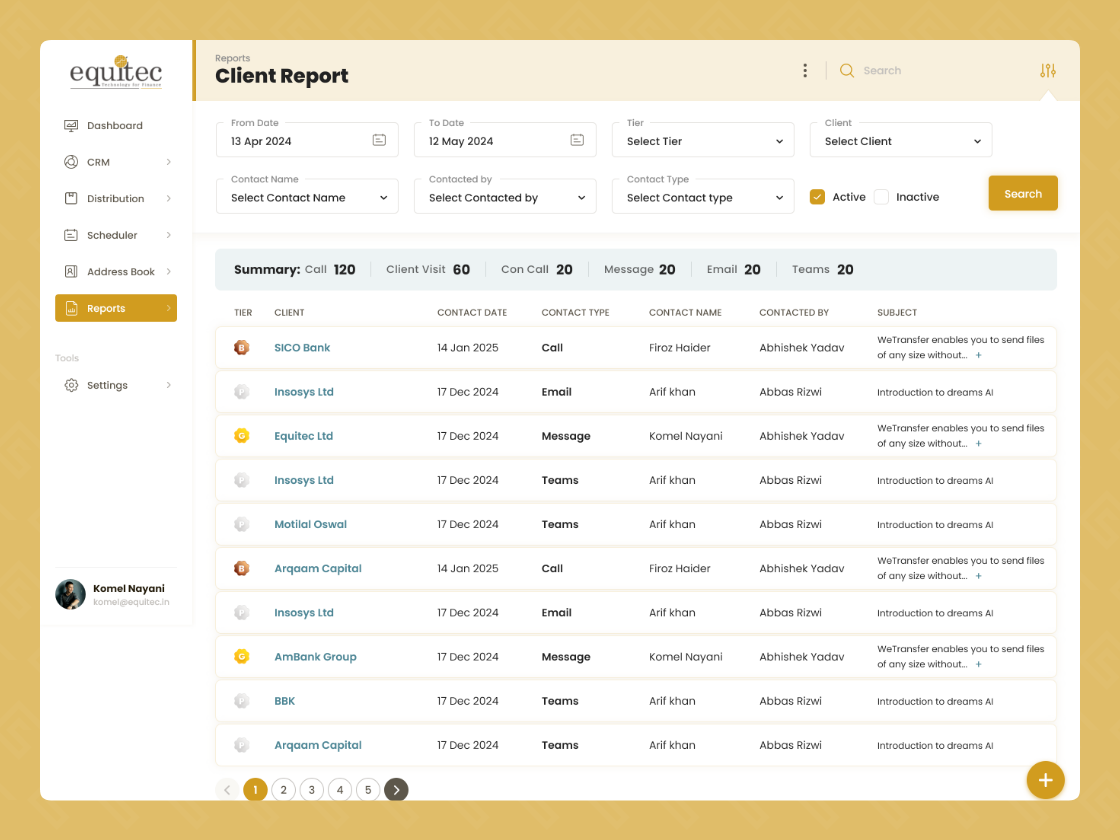The width and height of the screenshot is (1120, 840).
Task: Expand subject plus icon for AmBank Group row
Action: [x=979, y=664]
